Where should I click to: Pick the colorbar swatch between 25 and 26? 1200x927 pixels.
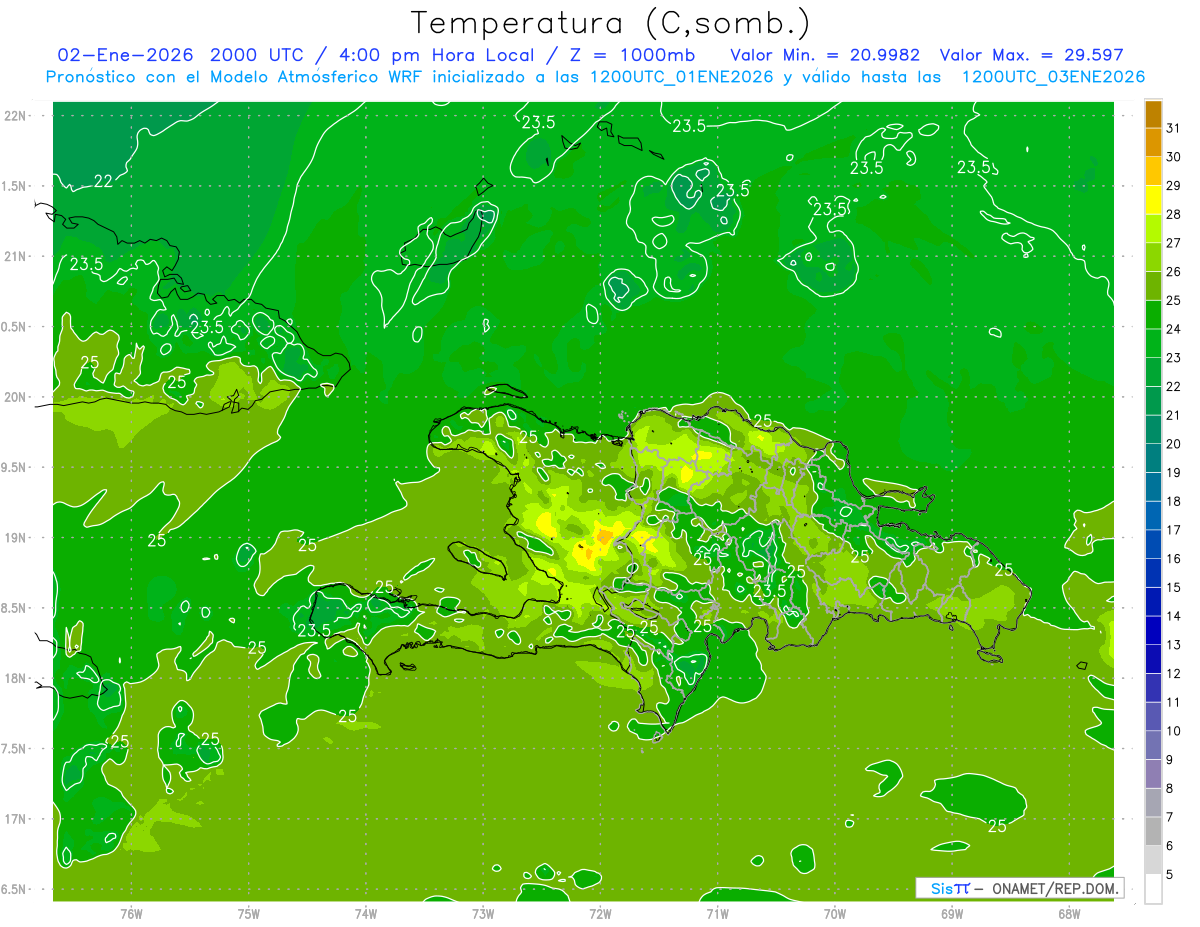click(x=1154, y=286)
